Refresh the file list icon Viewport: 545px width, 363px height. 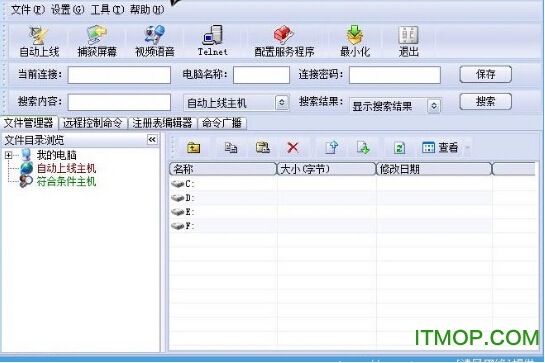tap(399, 148)
